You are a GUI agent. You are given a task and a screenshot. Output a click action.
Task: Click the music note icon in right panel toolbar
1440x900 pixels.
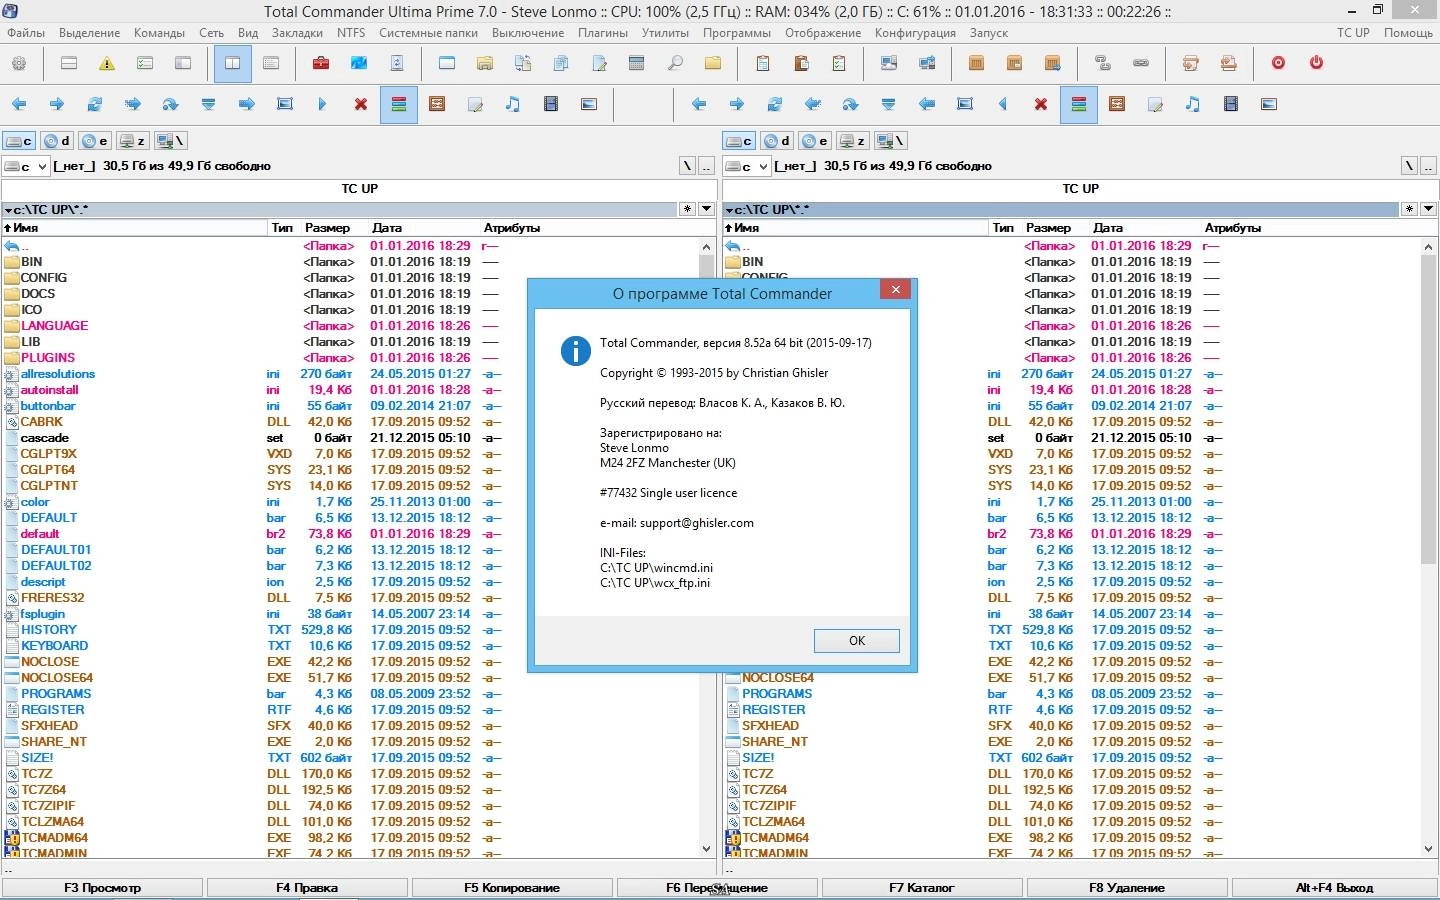pos(1193,104)
